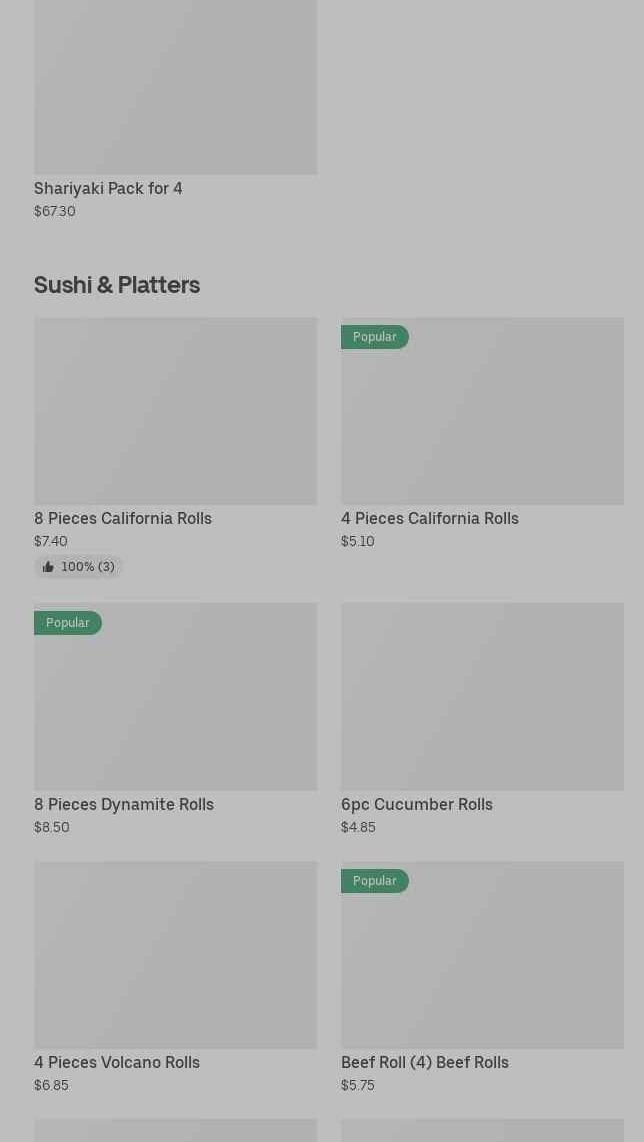
Task: Click the thumbs-up icon under California Rolls
Action: point(48,567)
